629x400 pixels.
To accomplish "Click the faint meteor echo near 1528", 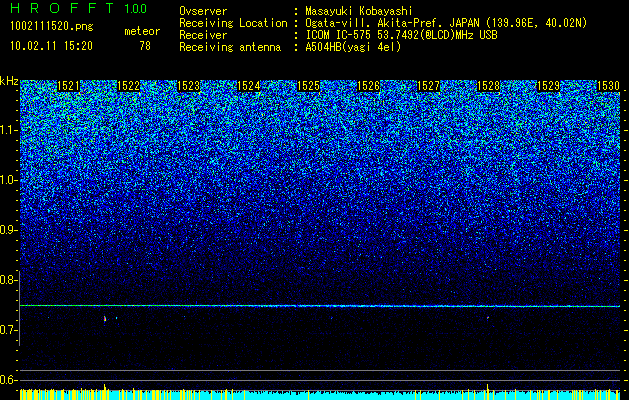I will coord(488,318).
